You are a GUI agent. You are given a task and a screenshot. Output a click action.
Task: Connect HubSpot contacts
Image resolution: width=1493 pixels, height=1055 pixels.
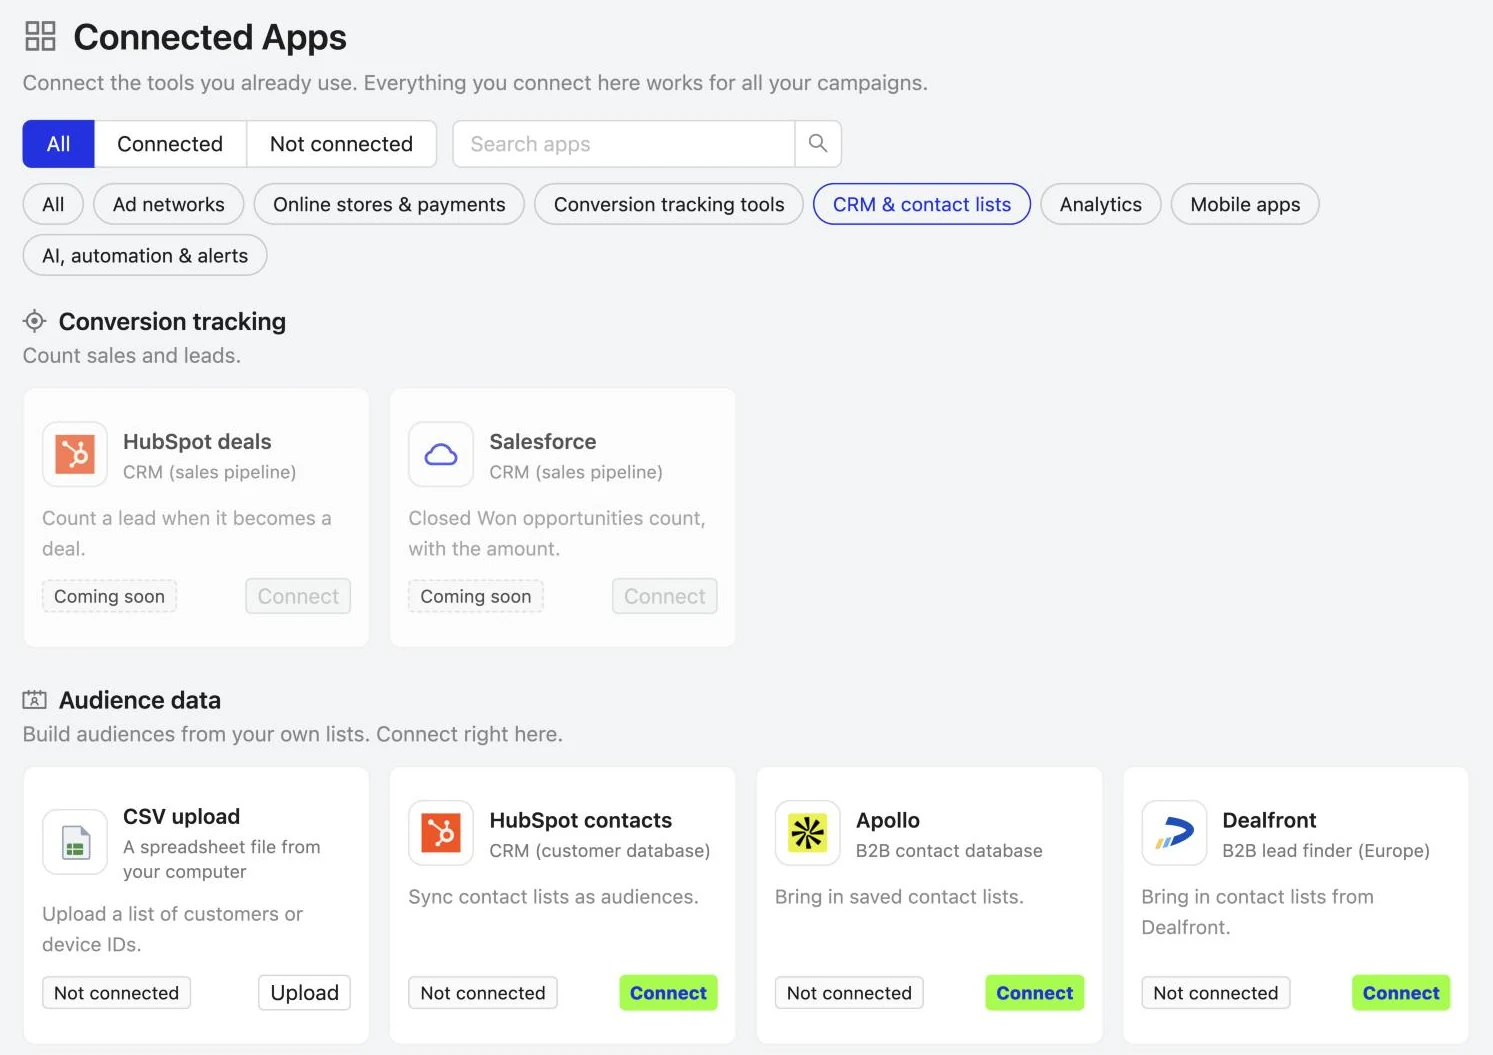668,993
